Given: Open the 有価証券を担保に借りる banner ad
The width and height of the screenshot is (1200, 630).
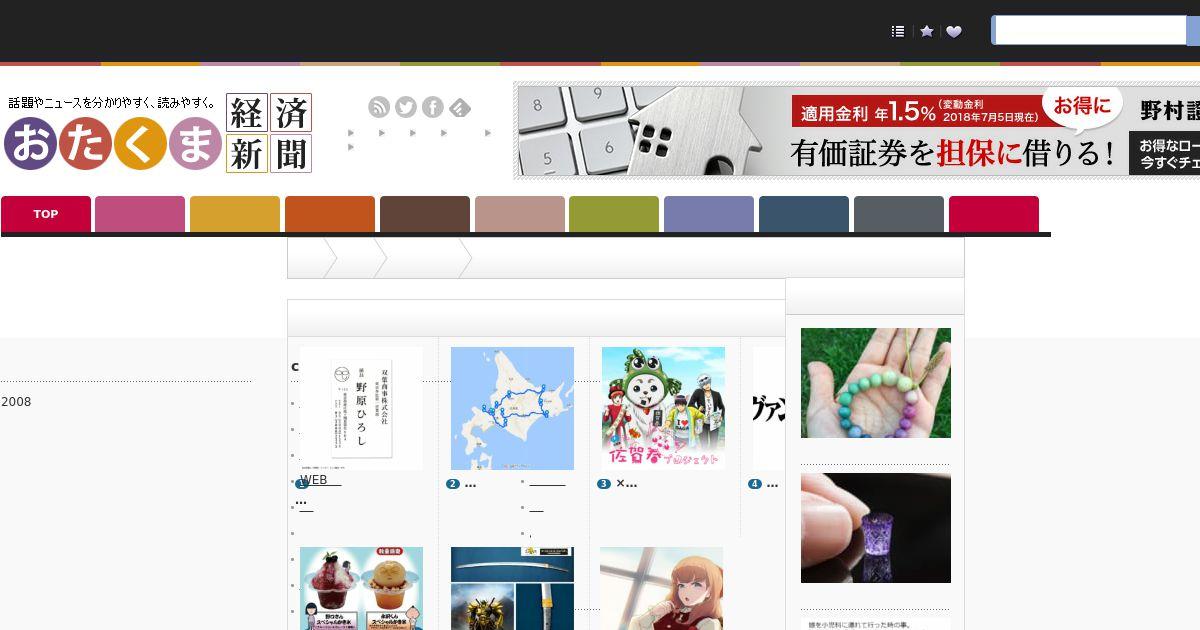Looking at the screenshot, I should point(858,131).
